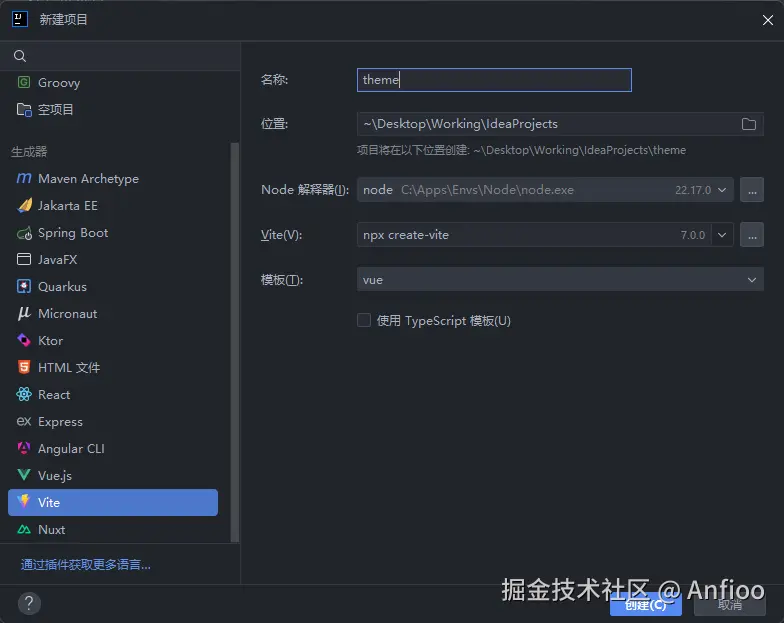Viewport: 784px width, 623px height.
Task: Click the Vite lightning icon
Action: (24, 502)
